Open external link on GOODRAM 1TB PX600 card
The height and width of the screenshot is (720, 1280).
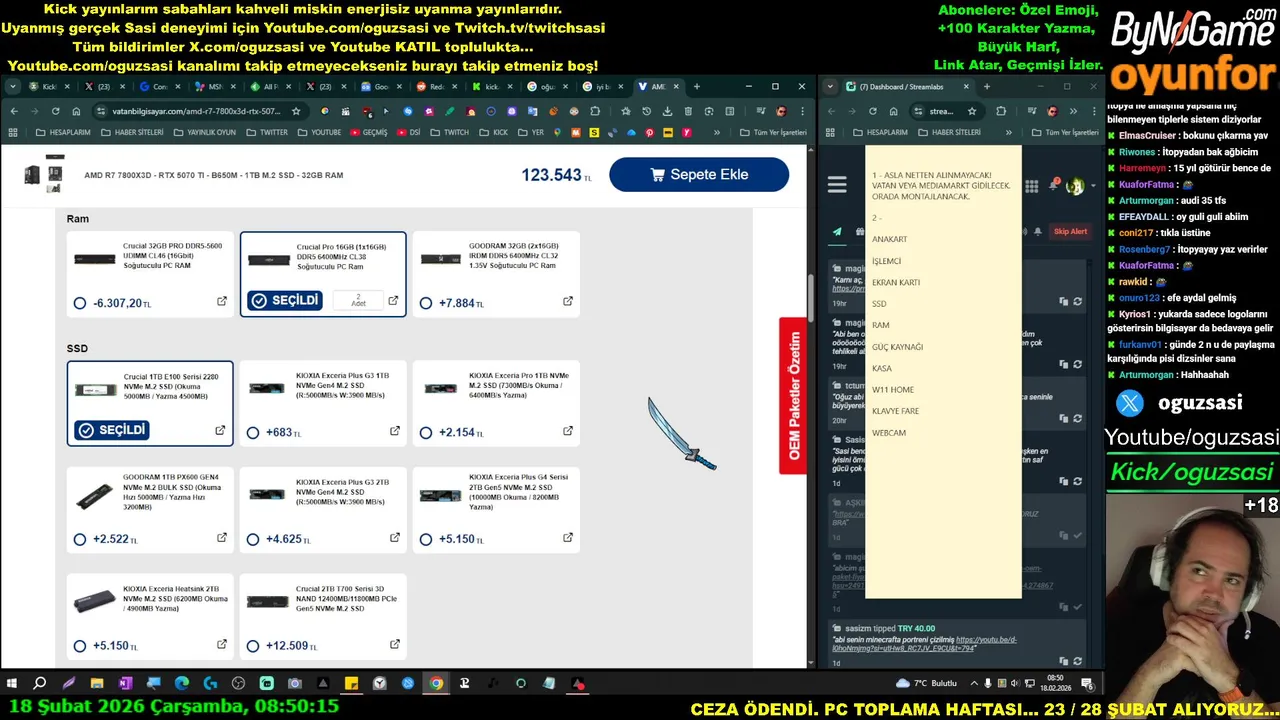222,538
